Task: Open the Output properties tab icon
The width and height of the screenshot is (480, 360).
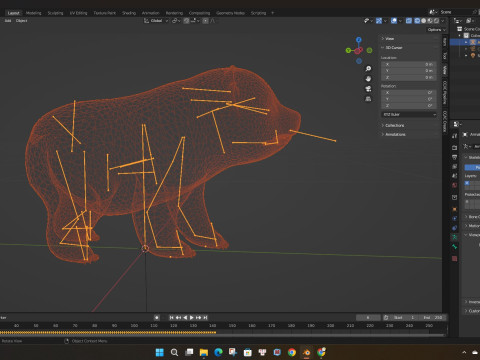Action: click(x=454, y=157)
